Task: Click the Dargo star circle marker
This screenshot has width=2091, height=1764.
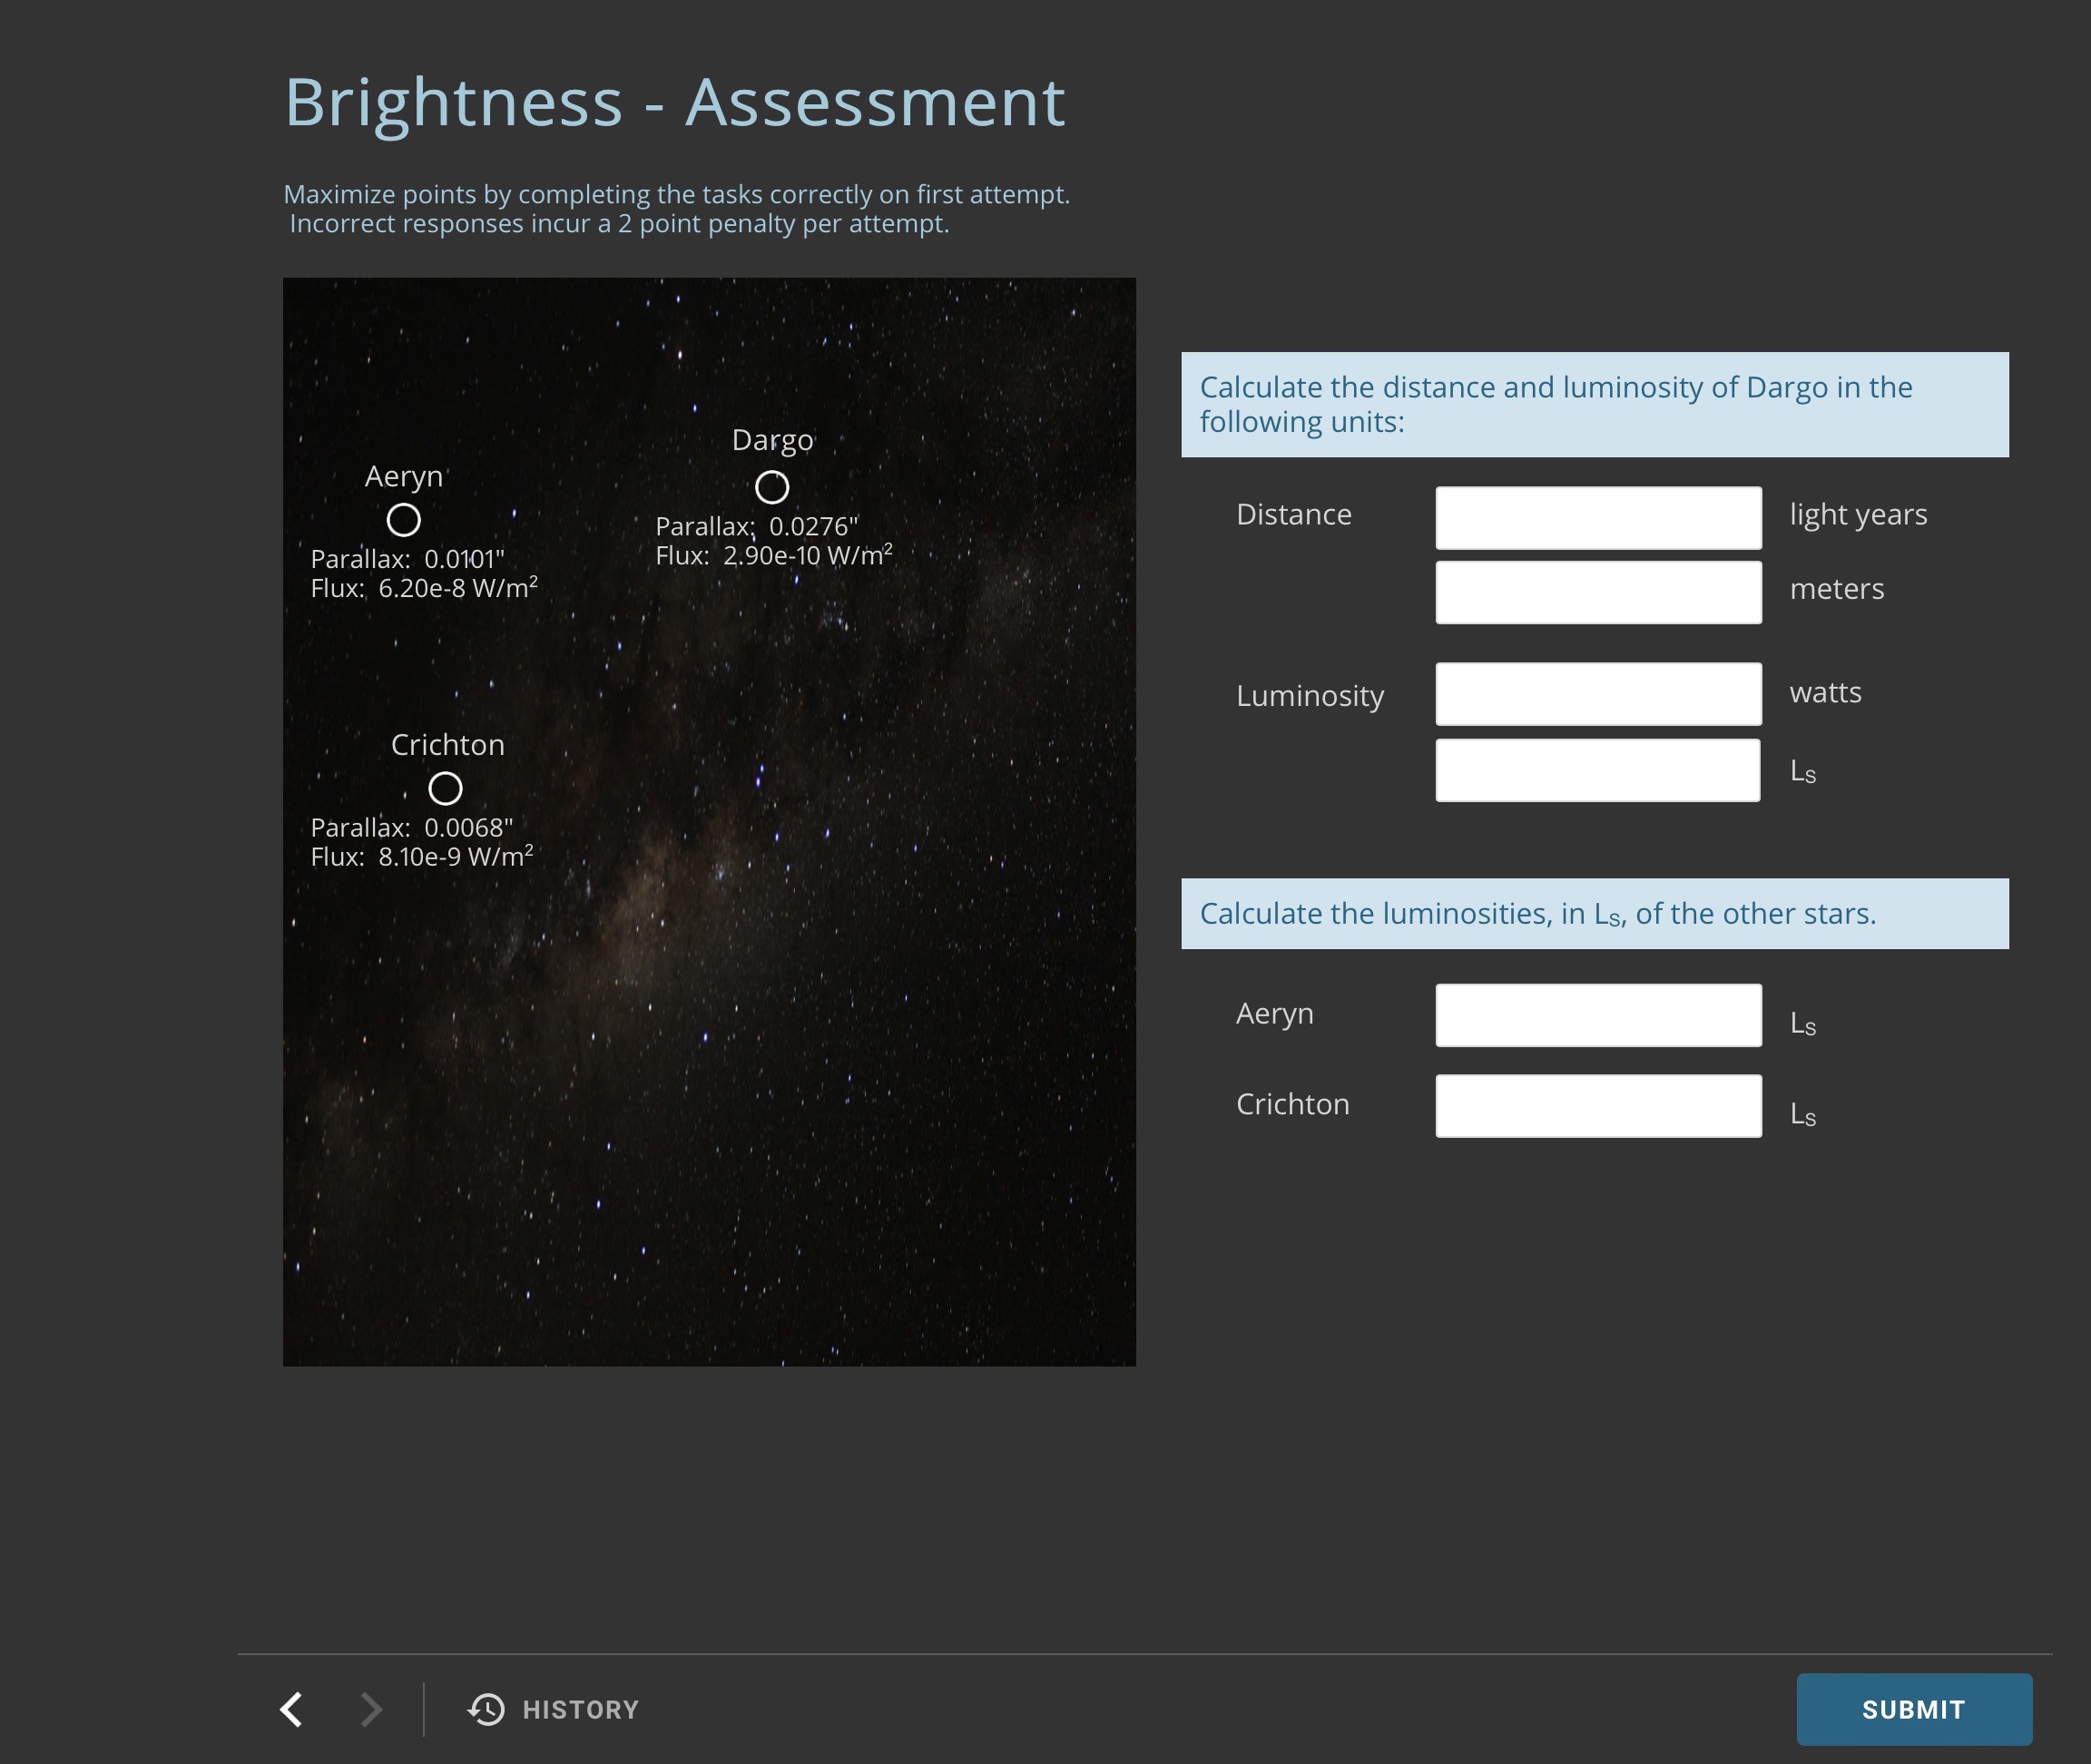Action: pos(771,487)
